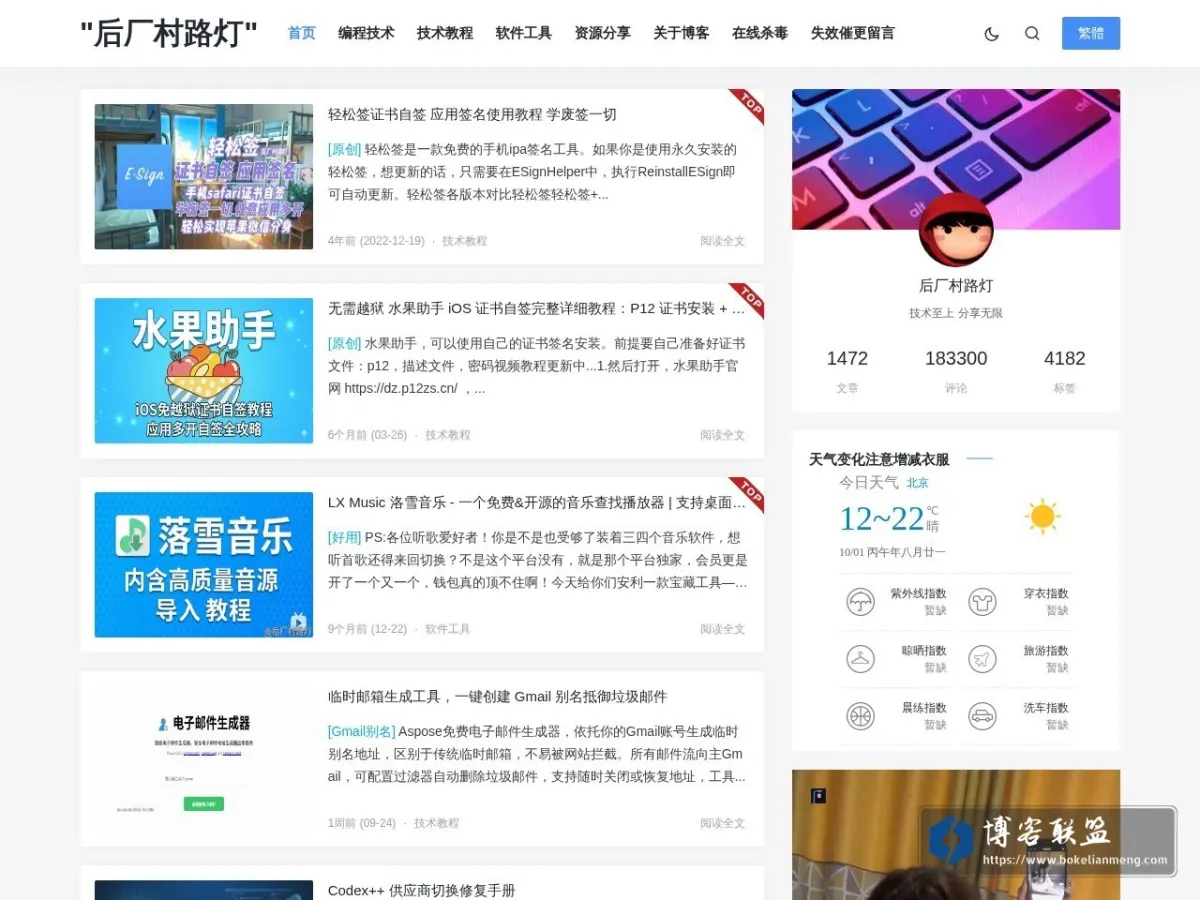Open the 关于博客 menu item
1200x900 pixels.
681,33
